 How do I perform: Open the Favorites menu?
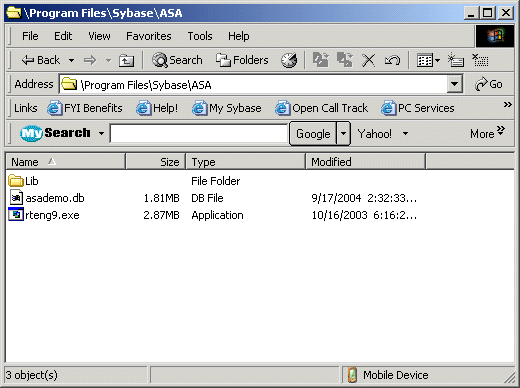click(149, 36)
